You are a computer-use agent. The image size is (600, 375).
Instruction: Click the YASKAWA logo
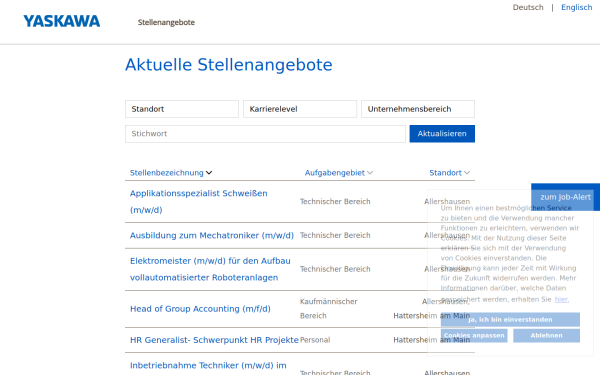62,21
